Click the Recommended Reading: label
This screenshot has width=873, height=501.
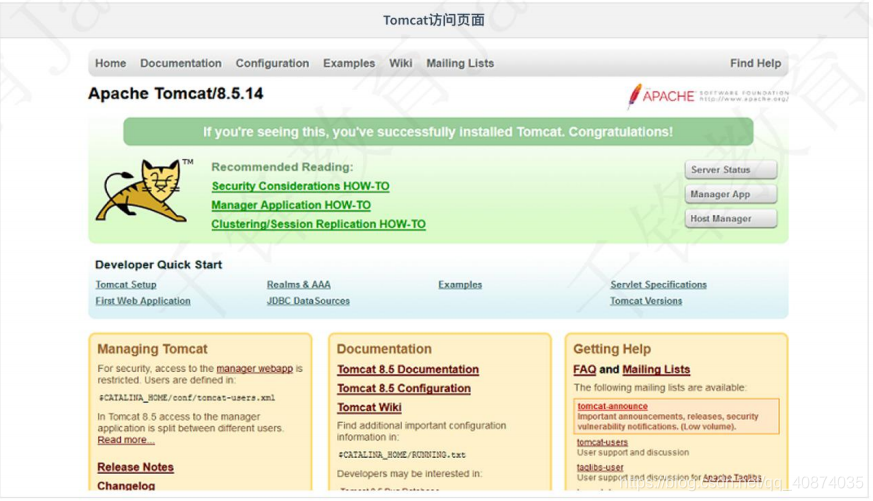click(282, 167)
